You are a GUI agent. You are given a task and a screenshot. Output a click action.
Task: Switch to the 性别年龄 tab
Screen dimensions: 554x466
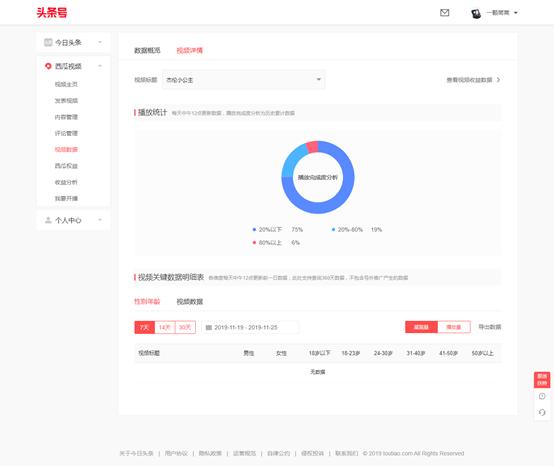point(147,301)
